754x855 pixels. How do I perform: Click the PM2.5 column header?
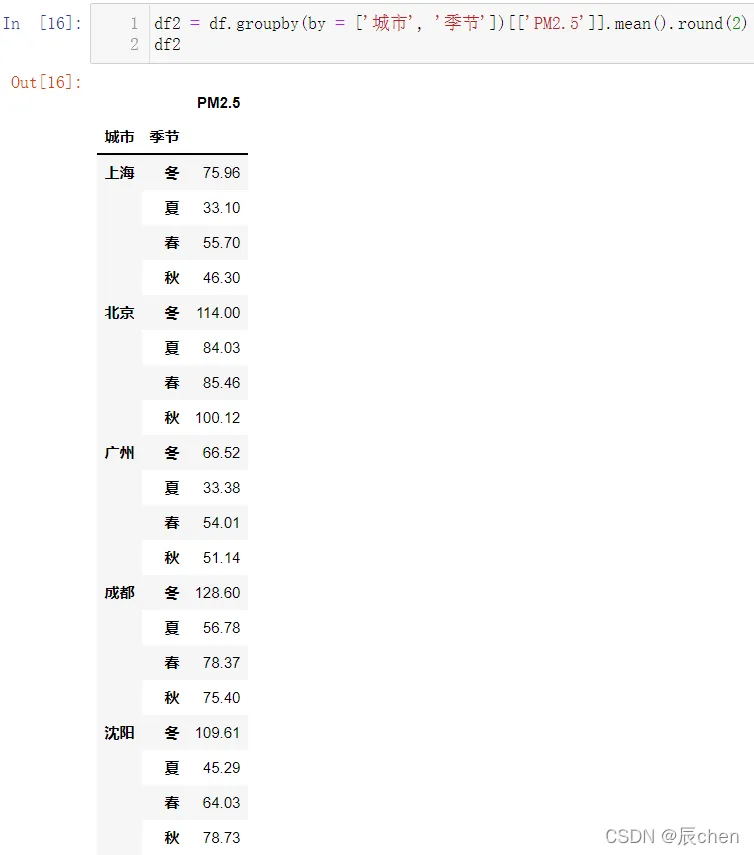pos(218,103)
